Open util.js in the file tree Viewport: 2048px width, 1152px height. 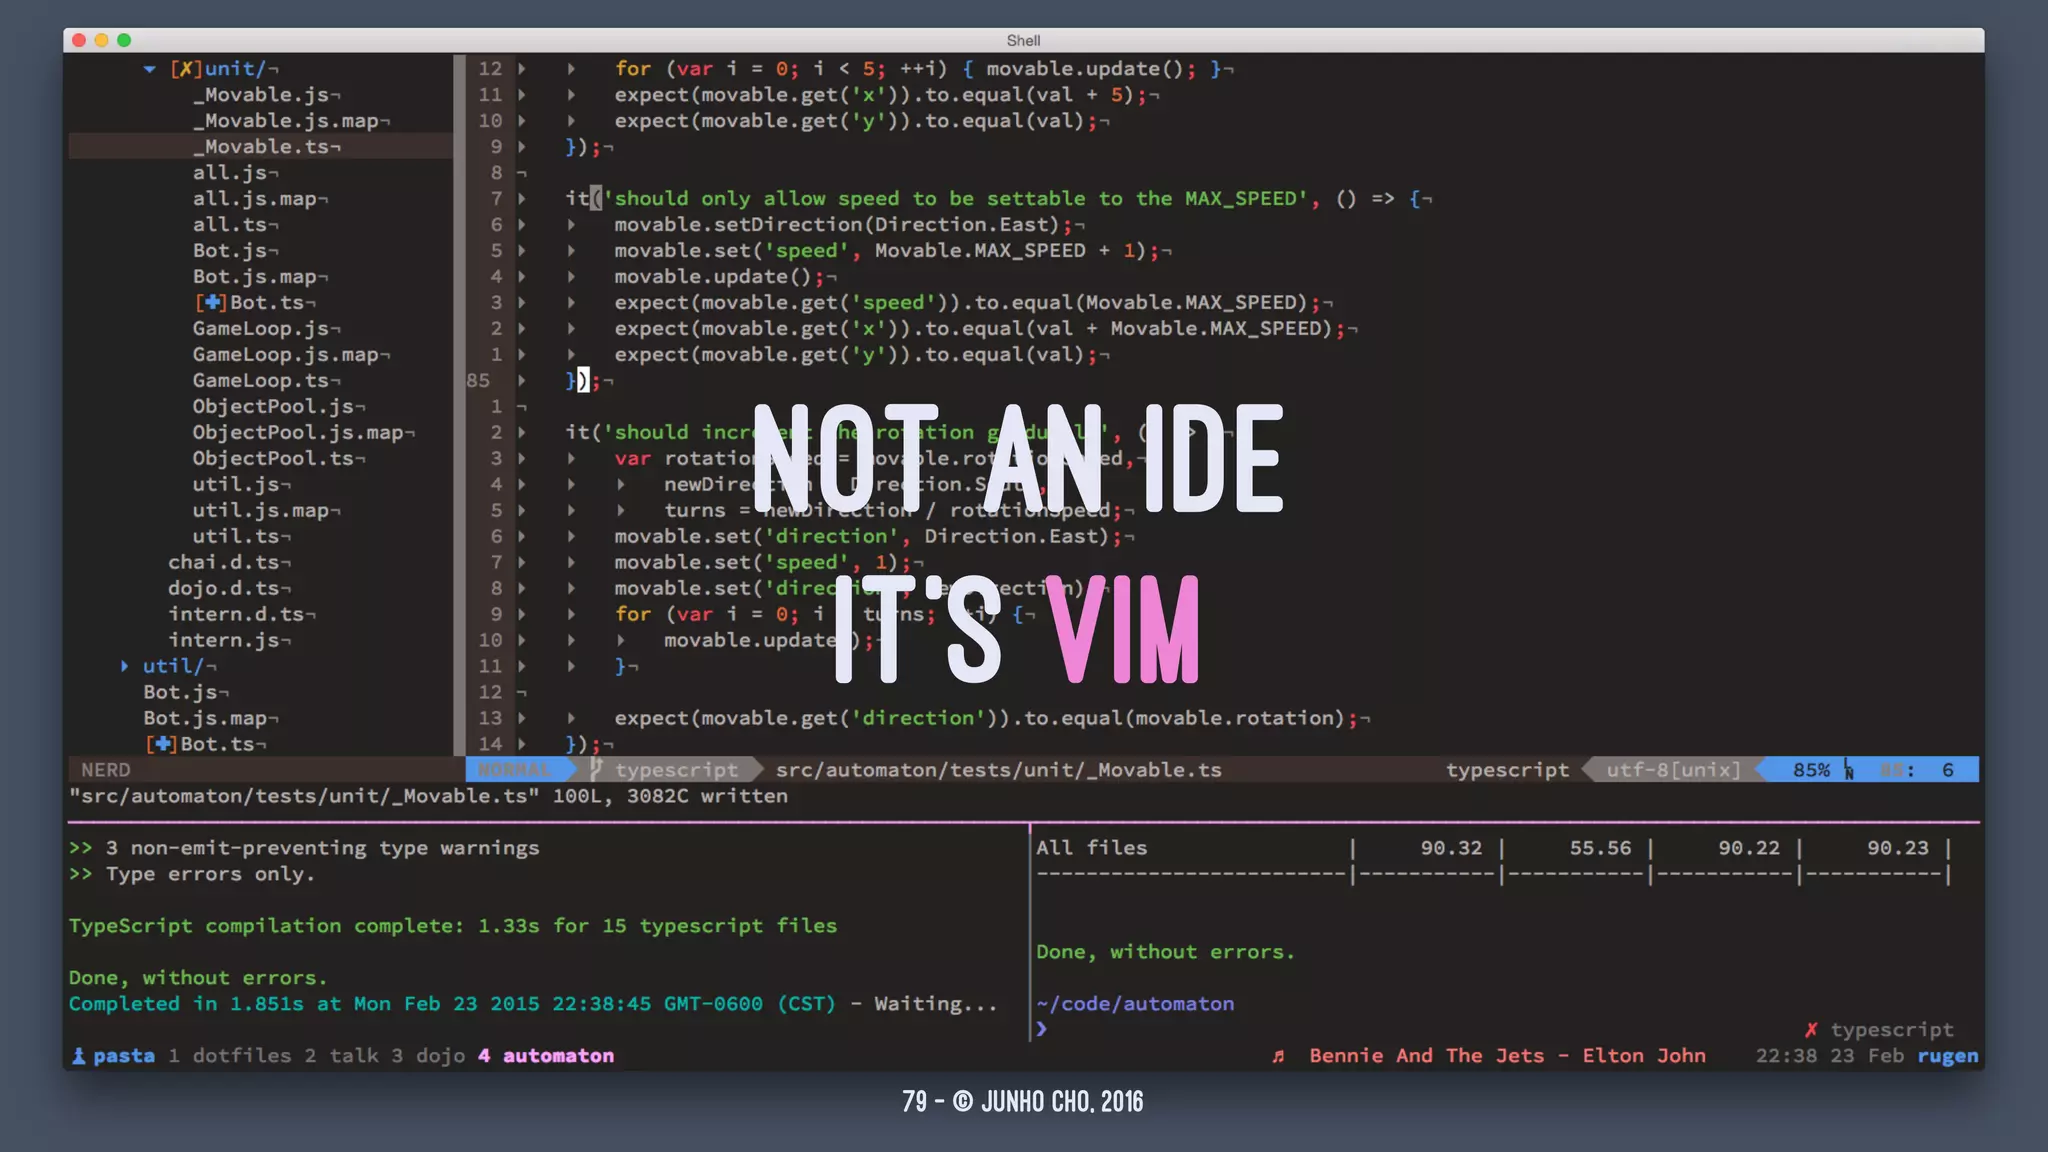(236, 485)
